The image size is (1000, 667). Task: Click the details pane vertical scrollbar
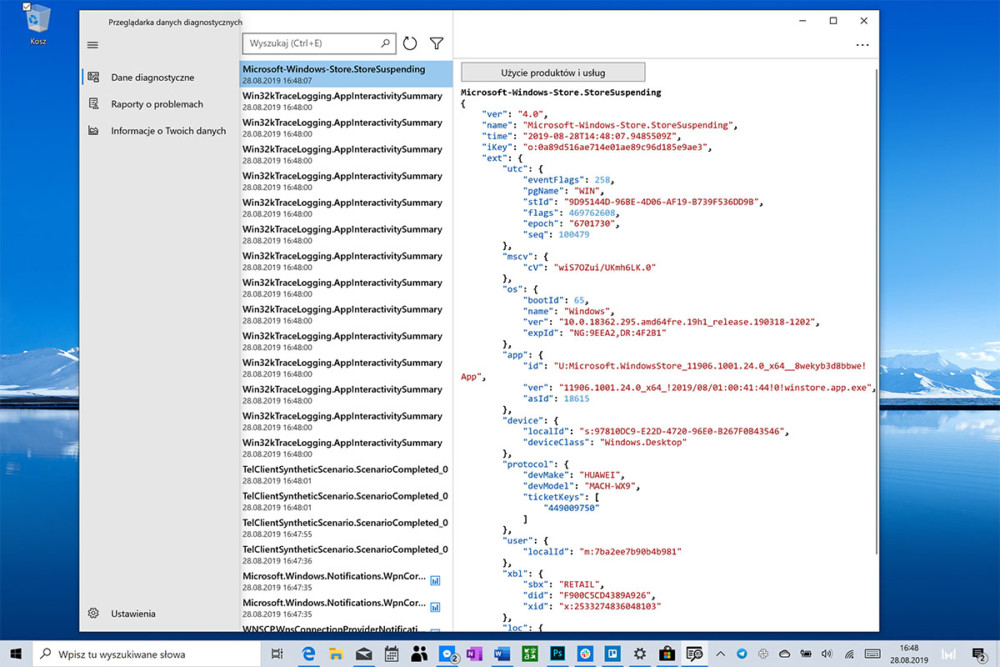pos(876,312)
